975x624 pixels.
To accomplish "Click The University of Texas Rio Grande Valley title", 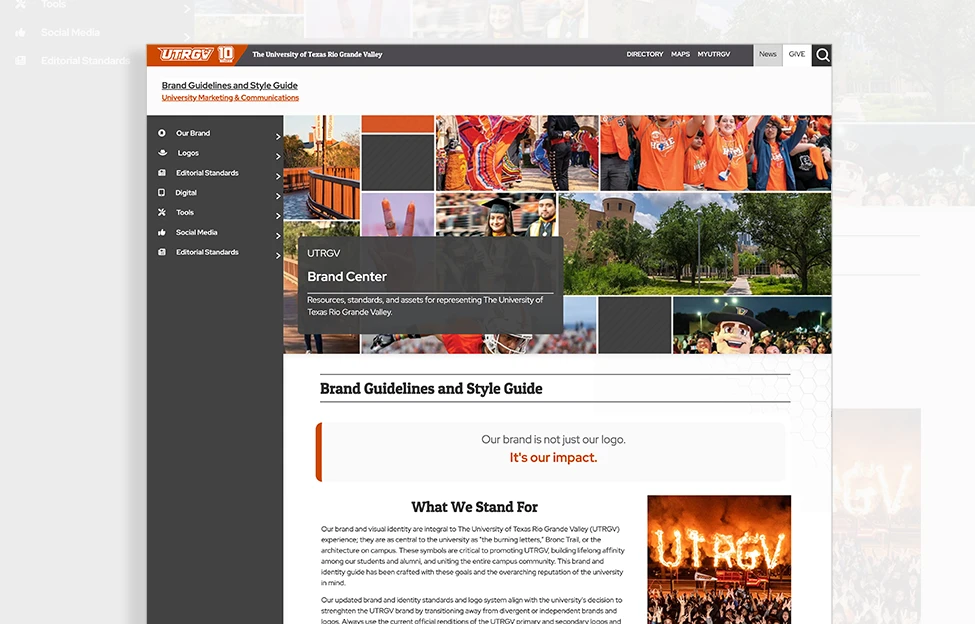I will click(317, 55).
